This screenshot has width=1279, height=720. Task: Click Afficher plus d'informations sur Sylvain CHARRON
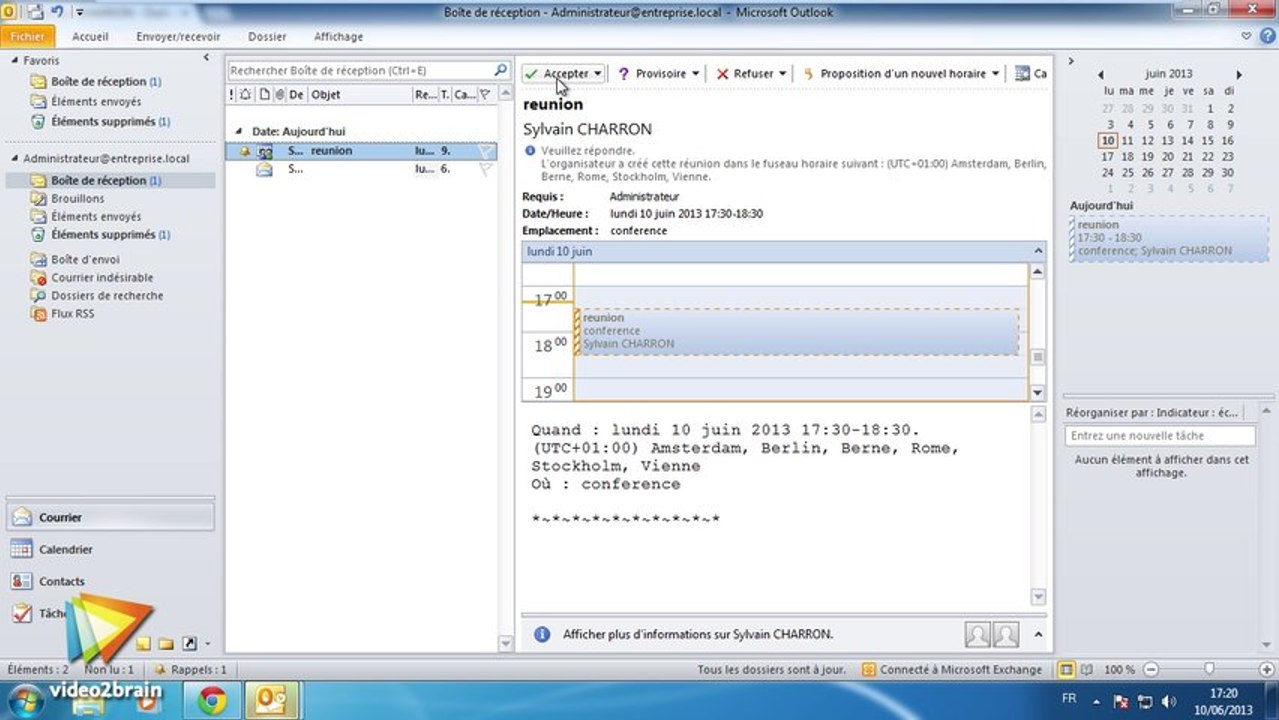[x=698, y=635]
